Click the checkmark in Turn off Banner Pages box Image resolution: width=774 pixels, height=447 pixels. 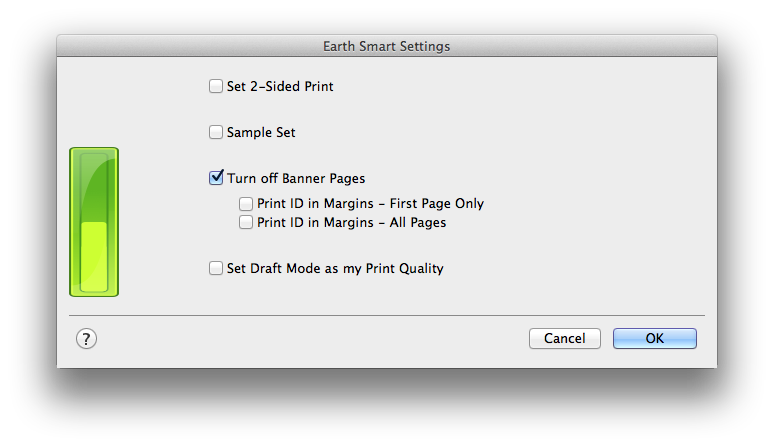coord(216,178)
